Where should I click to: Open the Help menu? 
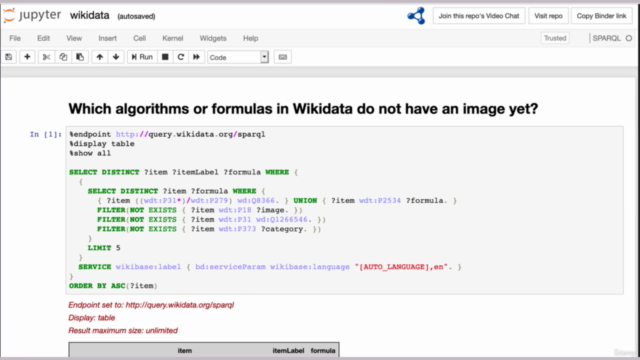[x=251, y=38]
